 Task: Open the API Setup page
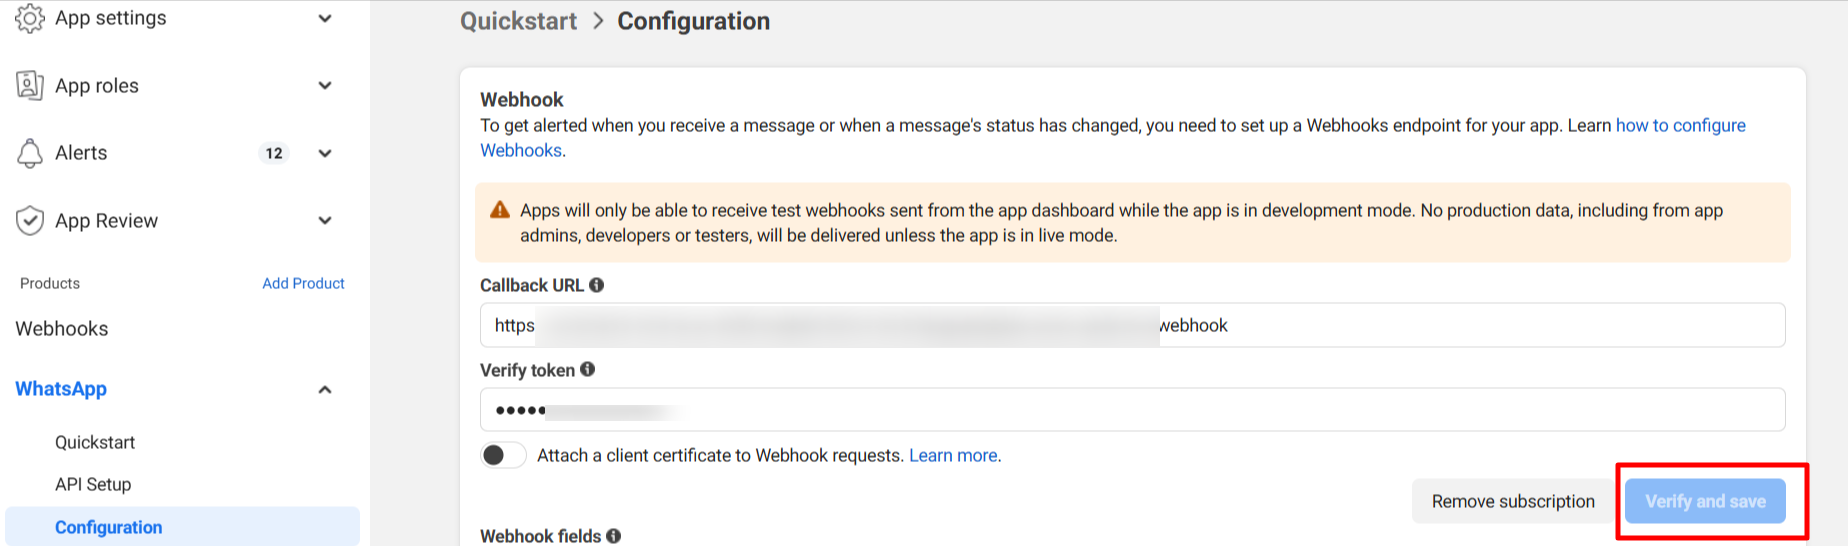coord(93,484)
